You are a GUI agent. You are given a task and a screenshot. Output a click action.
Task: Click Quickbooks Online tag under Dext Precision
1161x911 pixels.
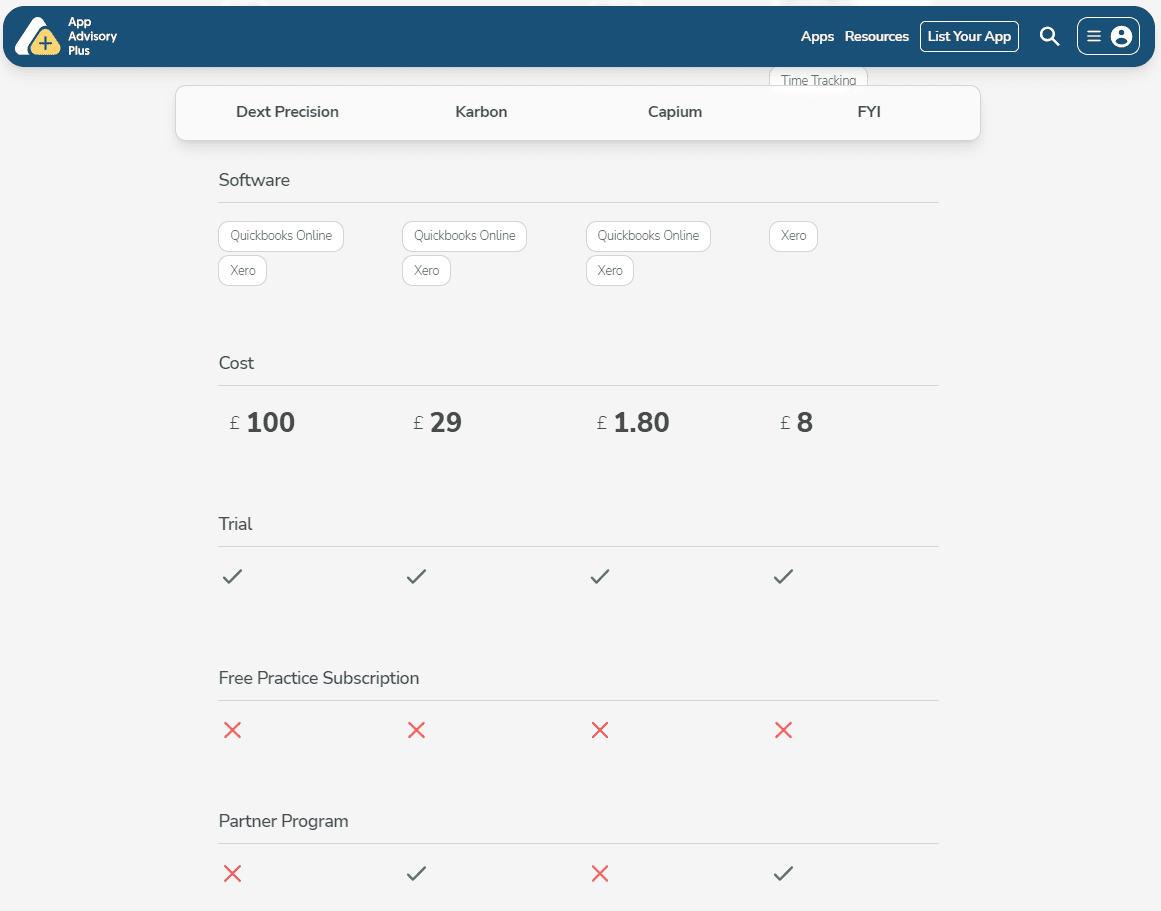(281, 236)
